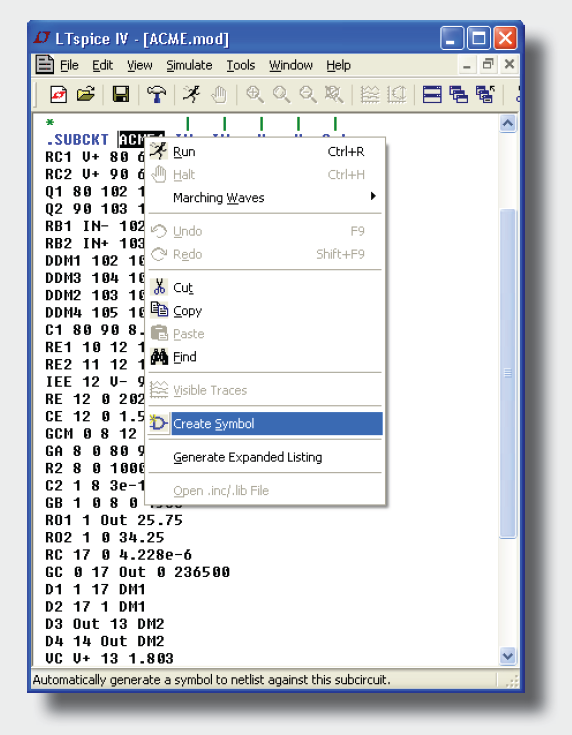Click the running man Run toolbar icon

pos(192,94)
